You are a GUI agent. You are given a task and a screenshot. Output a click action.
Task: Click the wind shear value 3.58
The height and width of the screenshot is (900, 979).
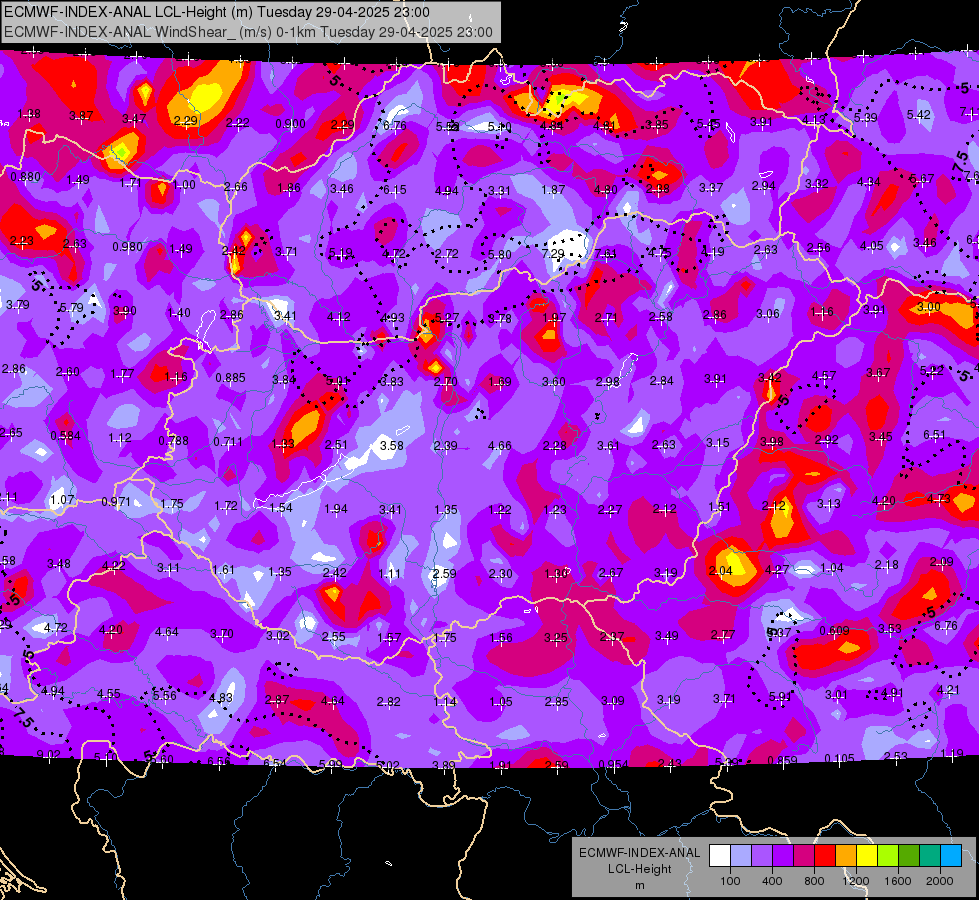click(x=391, y=445)
